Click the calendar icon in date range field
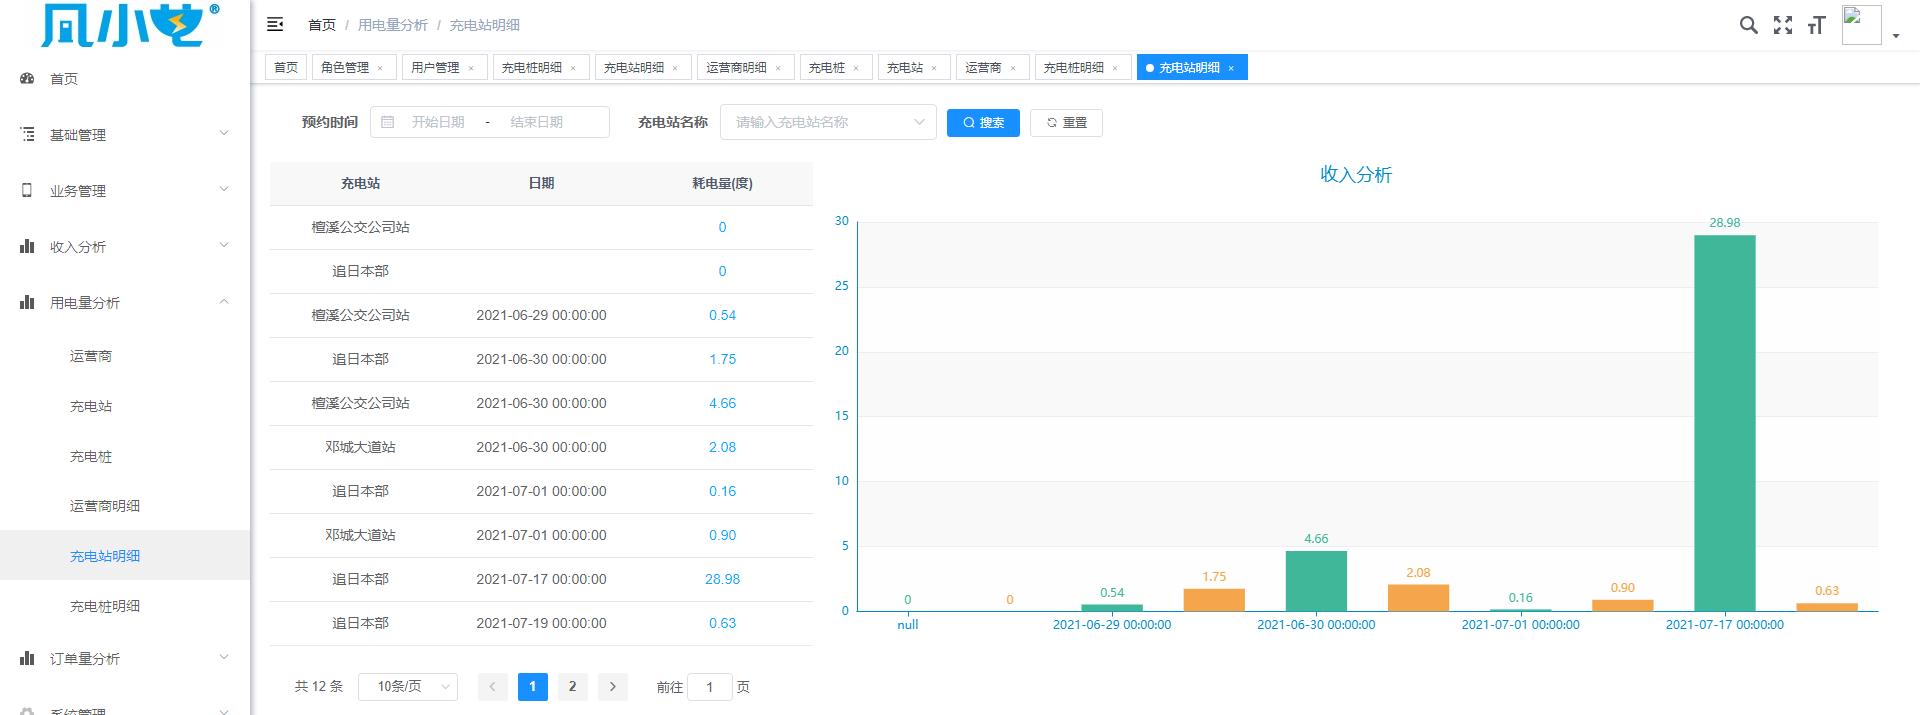Screen dimensions: 1920x715 [388, 122]
